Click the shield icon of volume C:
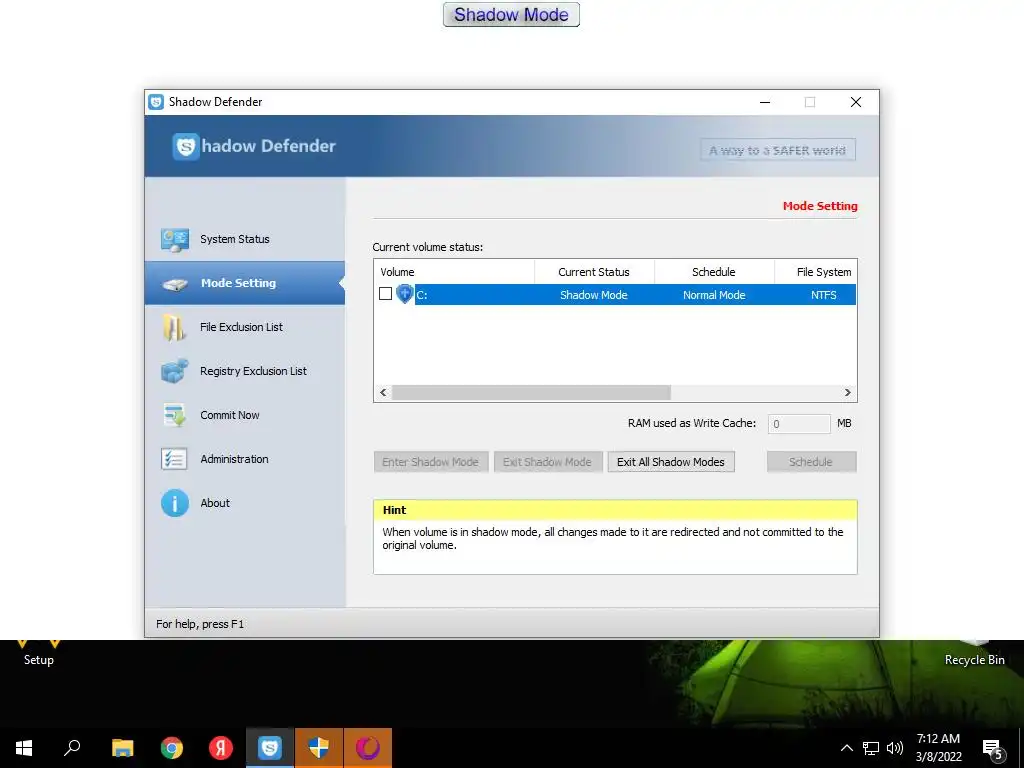The image size is (1024, 768). pyautogui.click(x=405, y=295)
